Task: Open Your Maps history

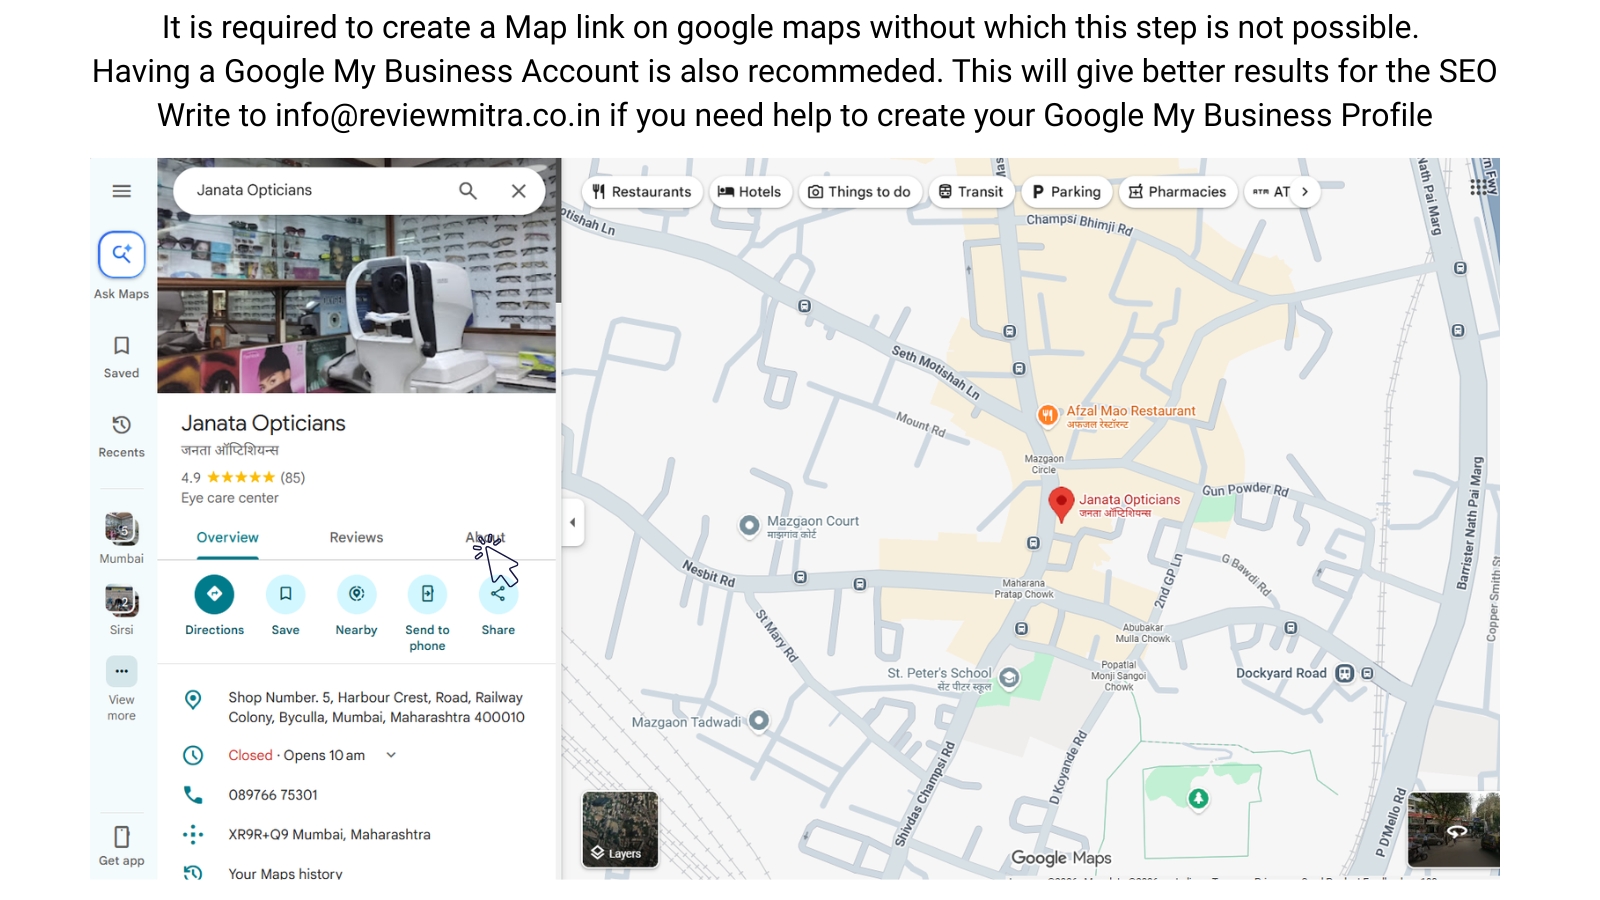Action: 285,873
